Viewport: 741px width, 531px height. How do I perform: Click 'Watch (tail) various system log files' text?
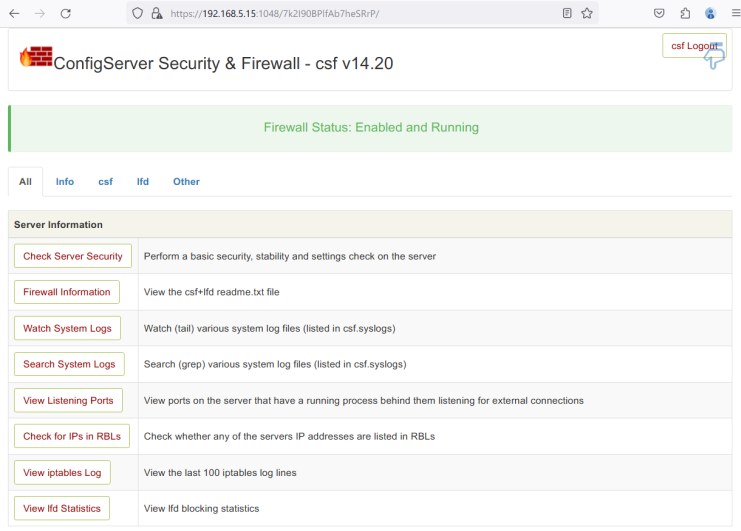click(269, 328)
